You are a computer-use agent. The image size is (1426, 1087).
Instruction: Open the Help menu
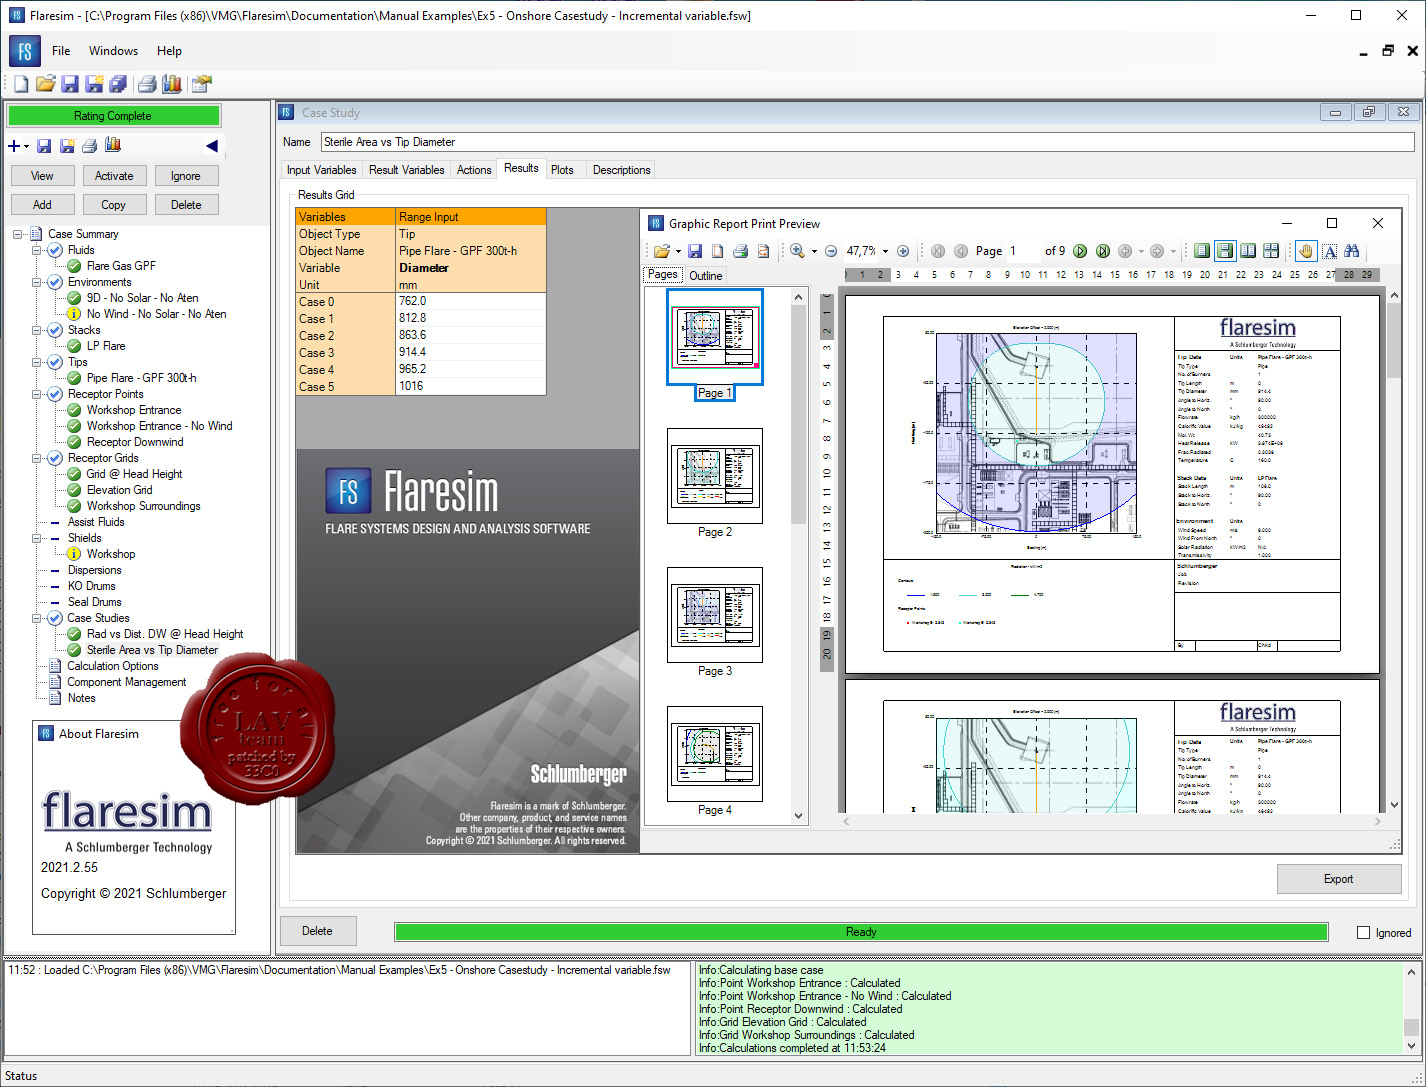(169, 50)
